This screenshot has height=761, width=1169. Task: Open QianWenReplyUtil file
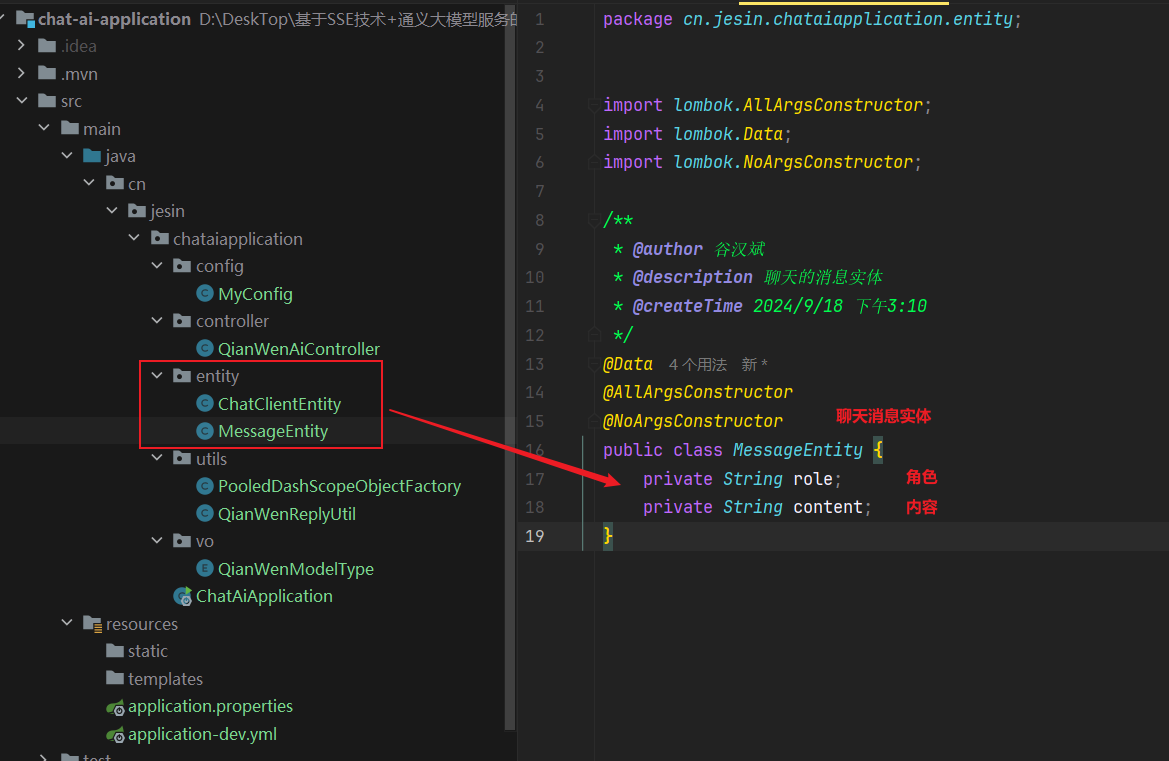[286, 514]
